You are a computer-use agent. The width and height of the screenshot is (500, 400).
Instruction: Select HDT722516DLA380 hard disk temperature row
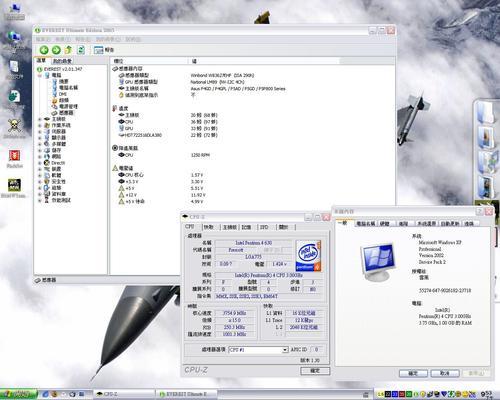[168, 135]
